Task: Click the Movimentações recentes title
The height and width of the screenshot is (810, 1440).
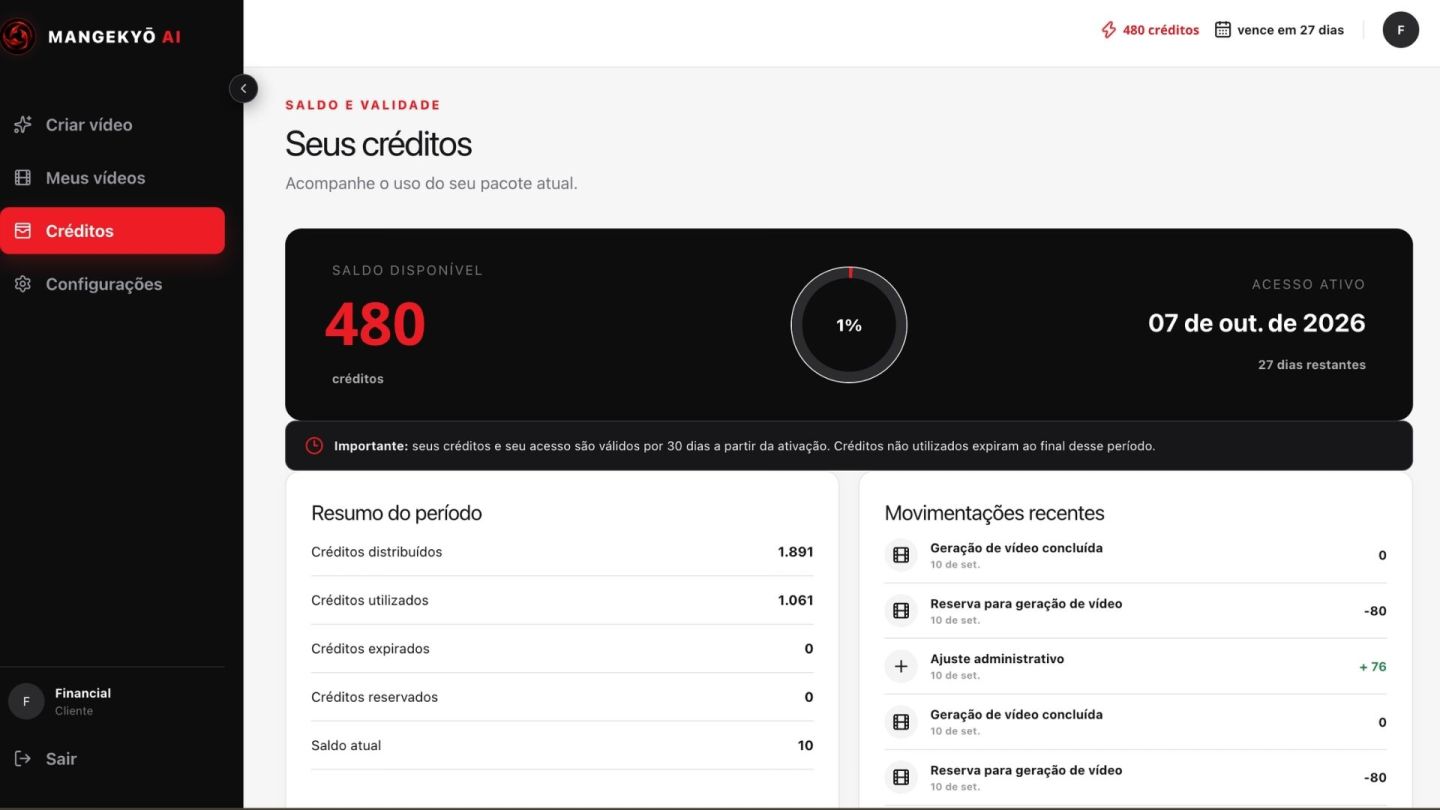Action: coord(994,513)
